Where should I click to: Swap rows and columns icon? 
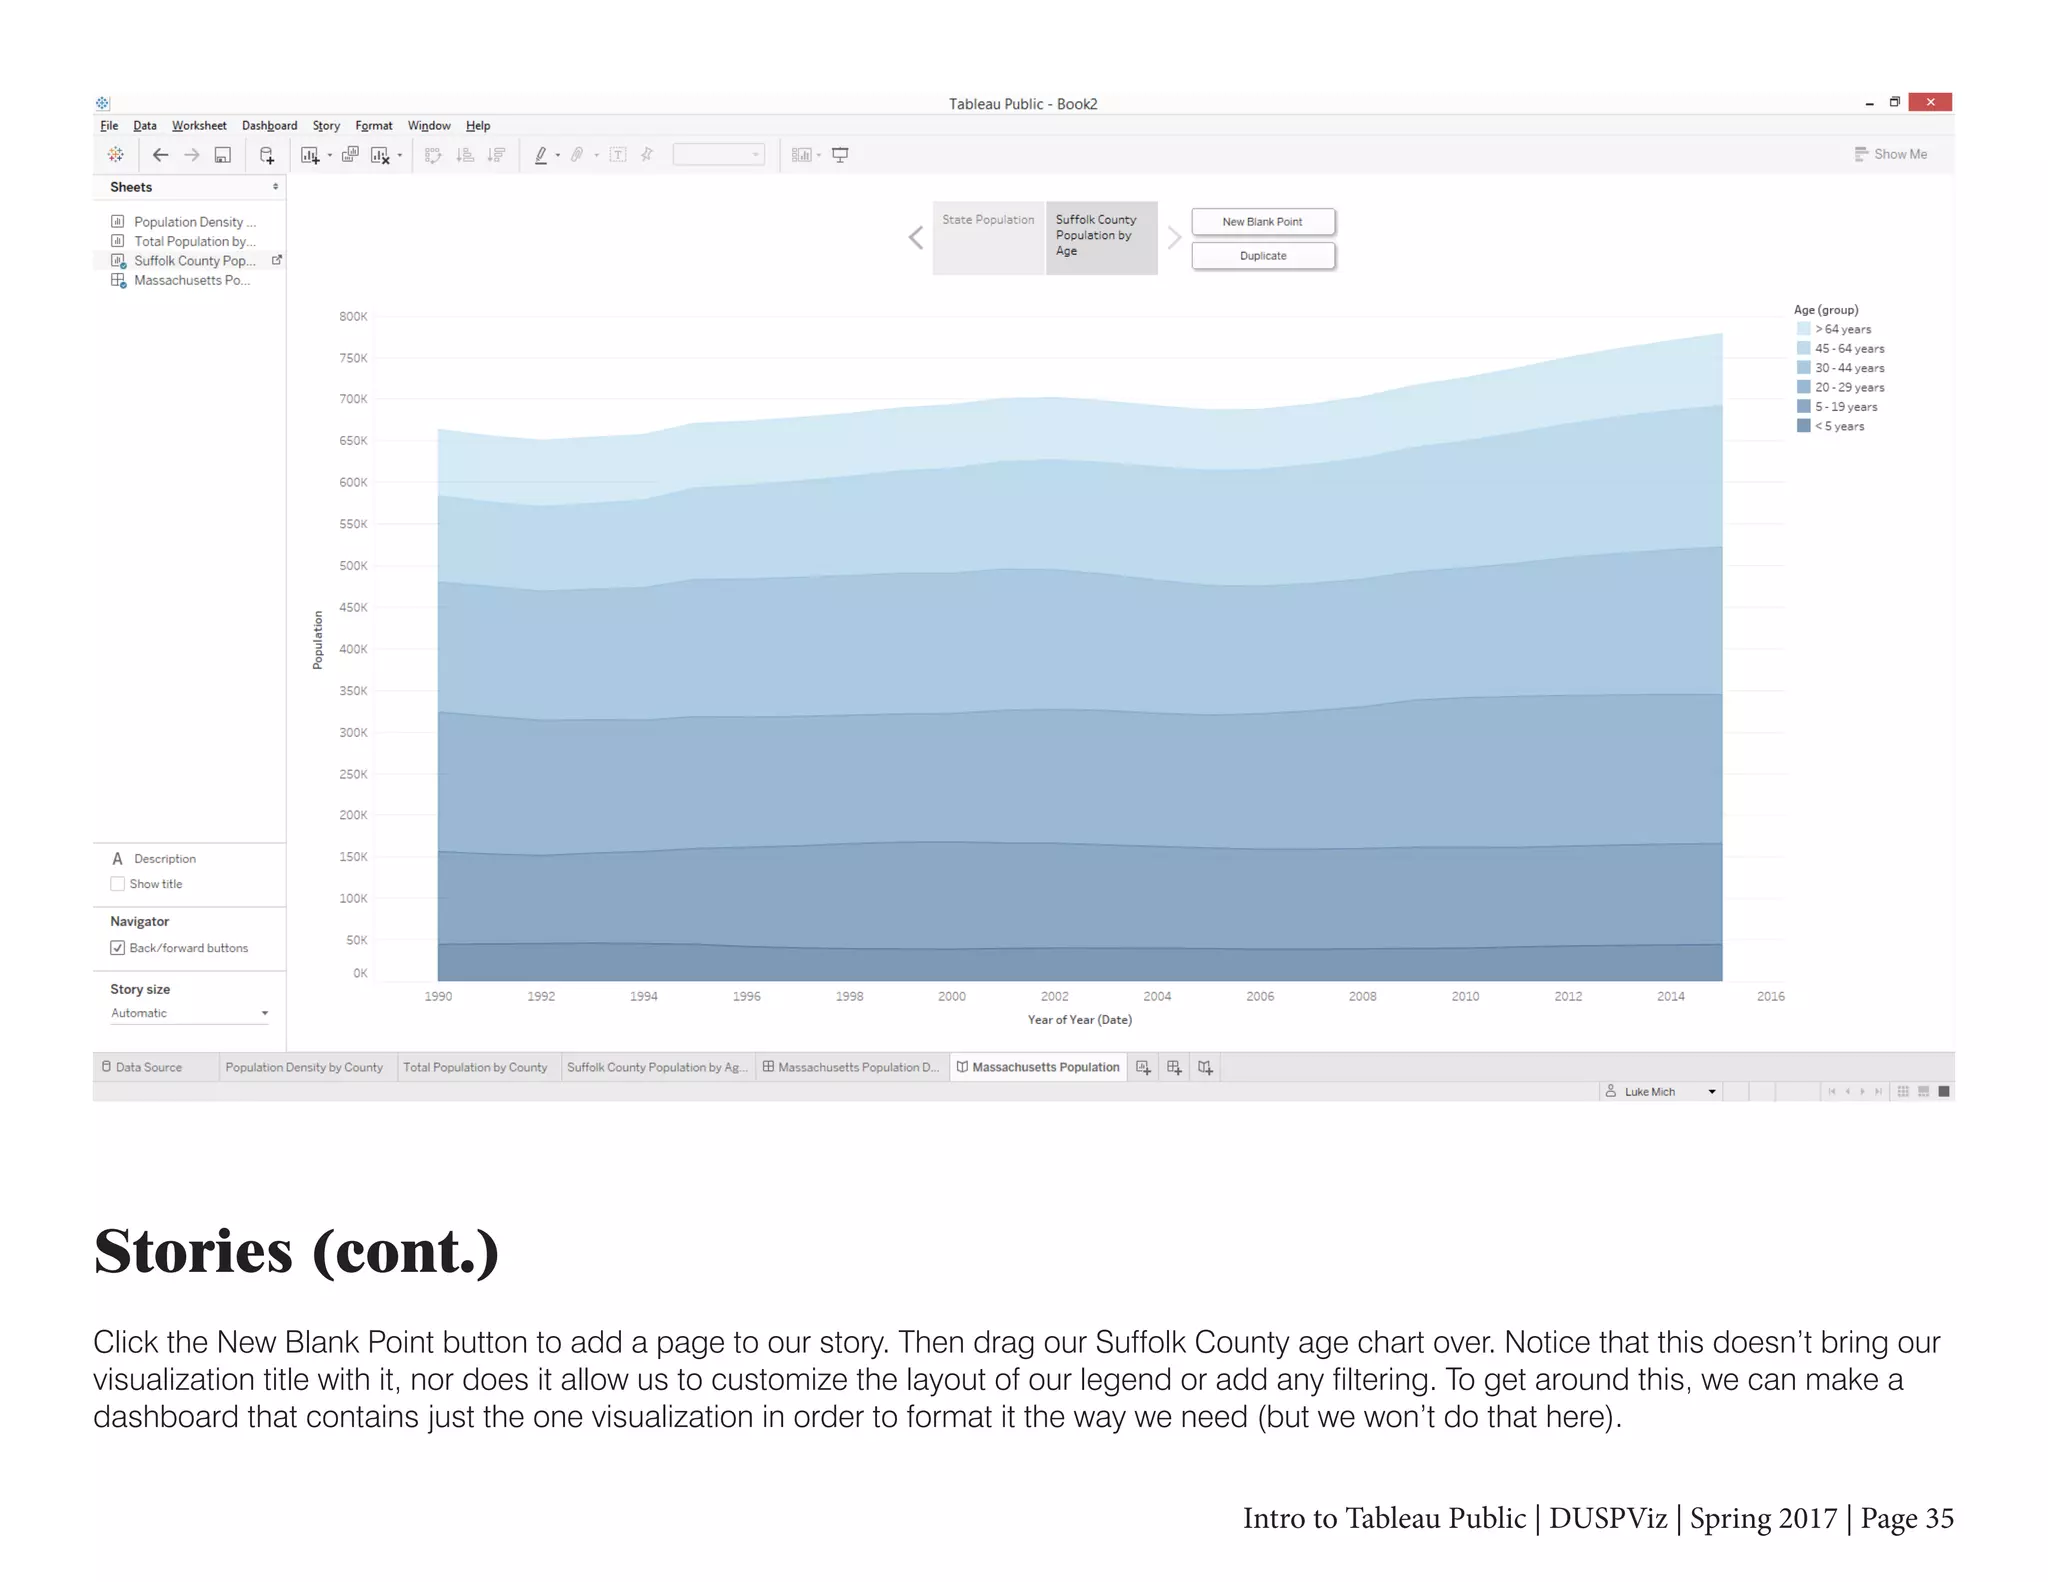coord(433,155)
